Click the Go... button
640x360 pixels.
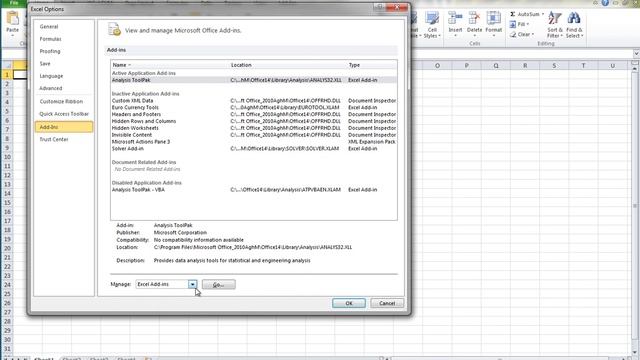(x=218, y=284)
